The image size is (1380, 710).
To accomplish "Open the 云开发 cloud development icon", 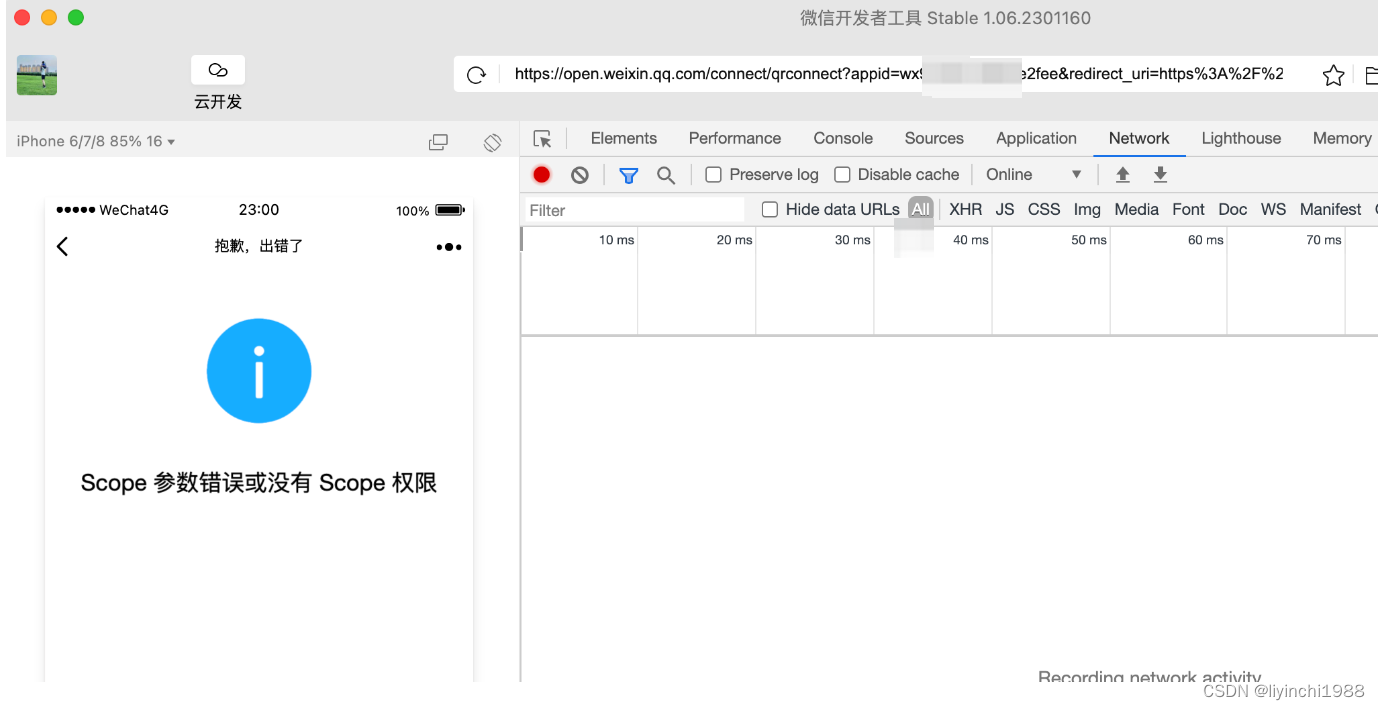I will [218, 70].
